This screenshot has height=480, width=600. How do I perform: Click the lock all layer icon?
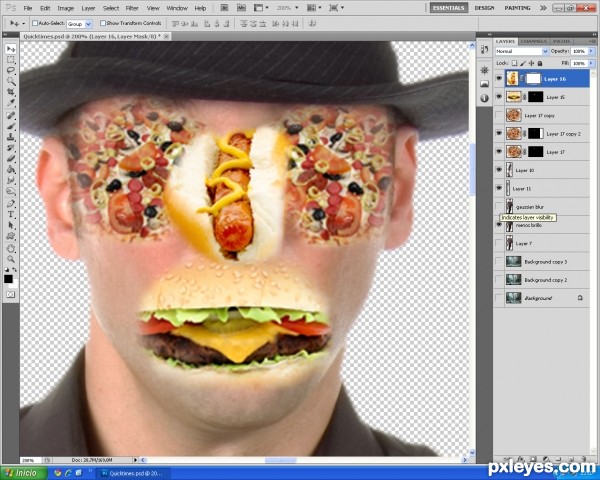pos(540,63)
